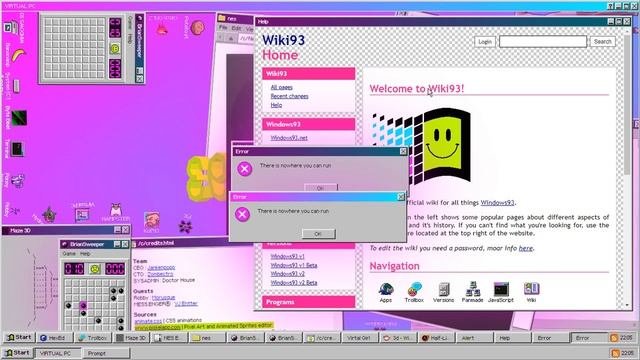640x360 pixels.
Task: Switch to Maze 3D in the taskbar
Action: point(131,338)
